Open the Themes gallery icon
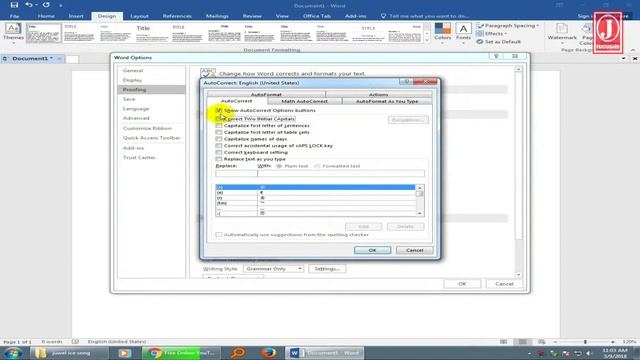Image resolution: width=640 pixels, height=360 pixels. coord(13,32)
